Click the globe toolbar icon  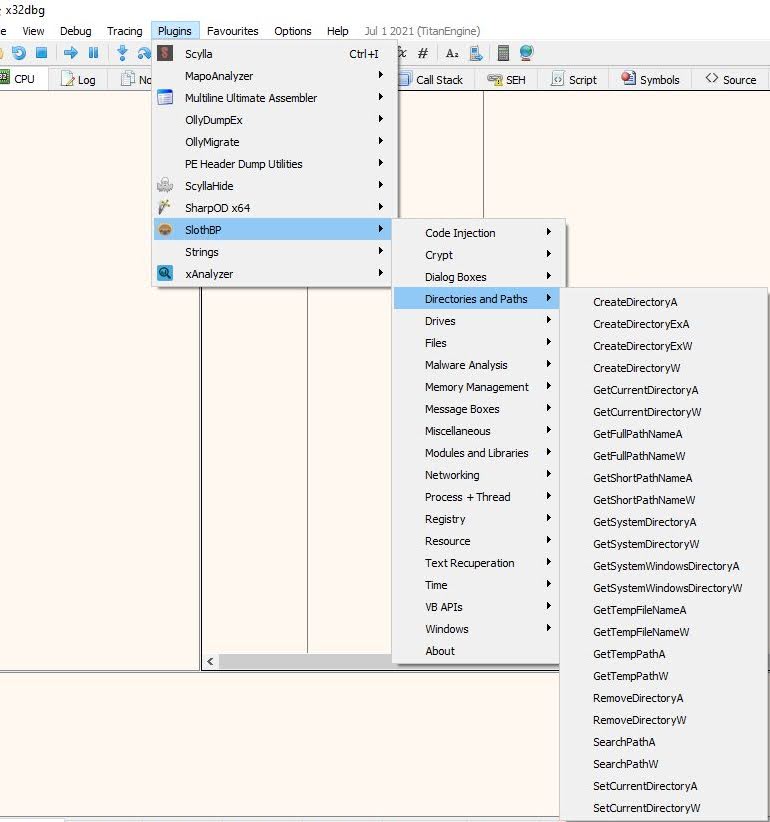coord(526,53)
